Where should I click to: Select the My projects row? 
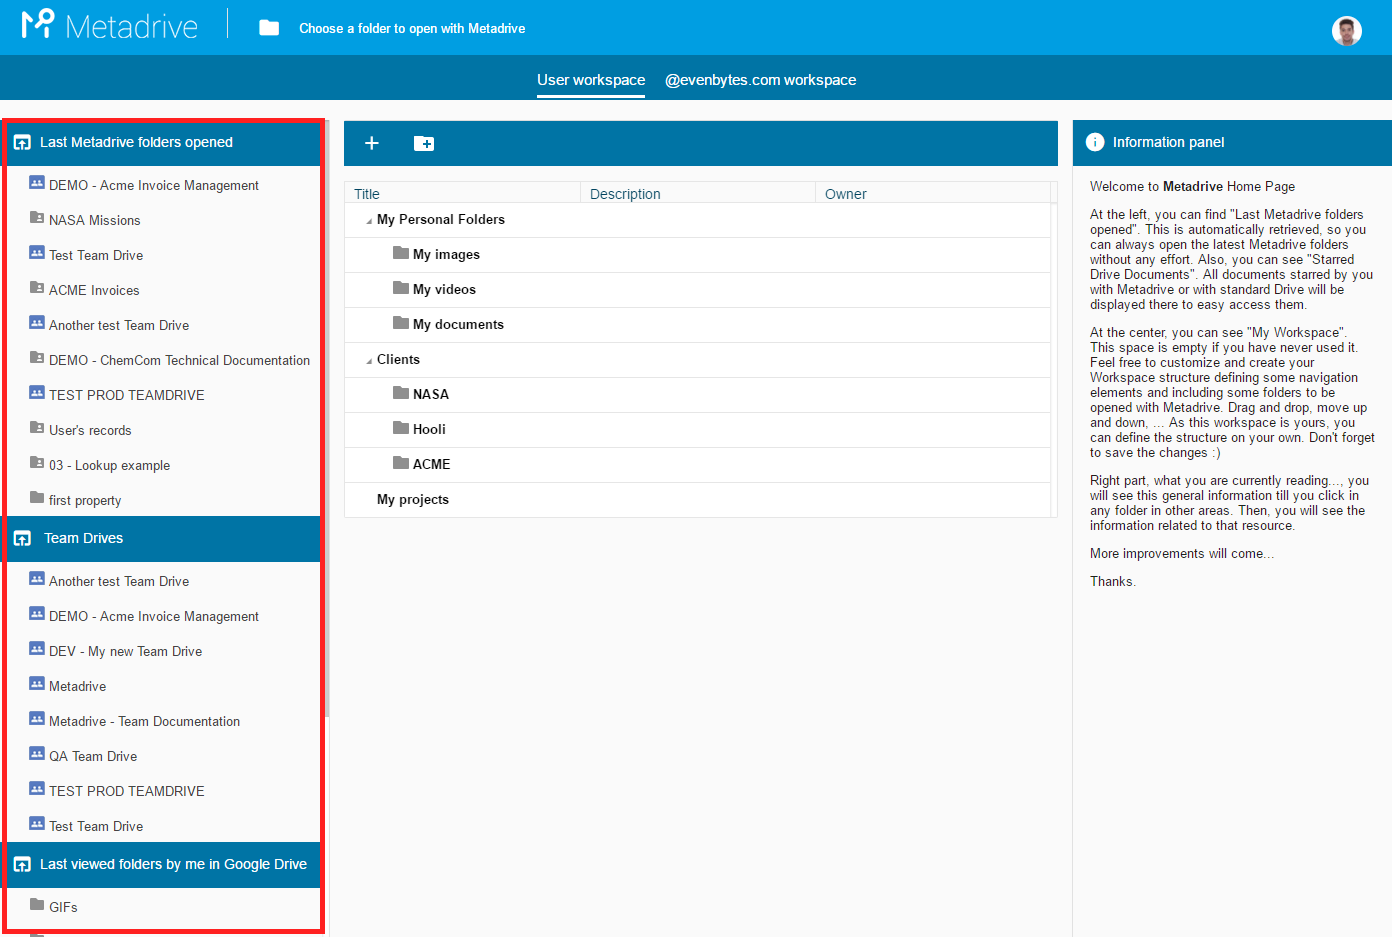[697, 500]
